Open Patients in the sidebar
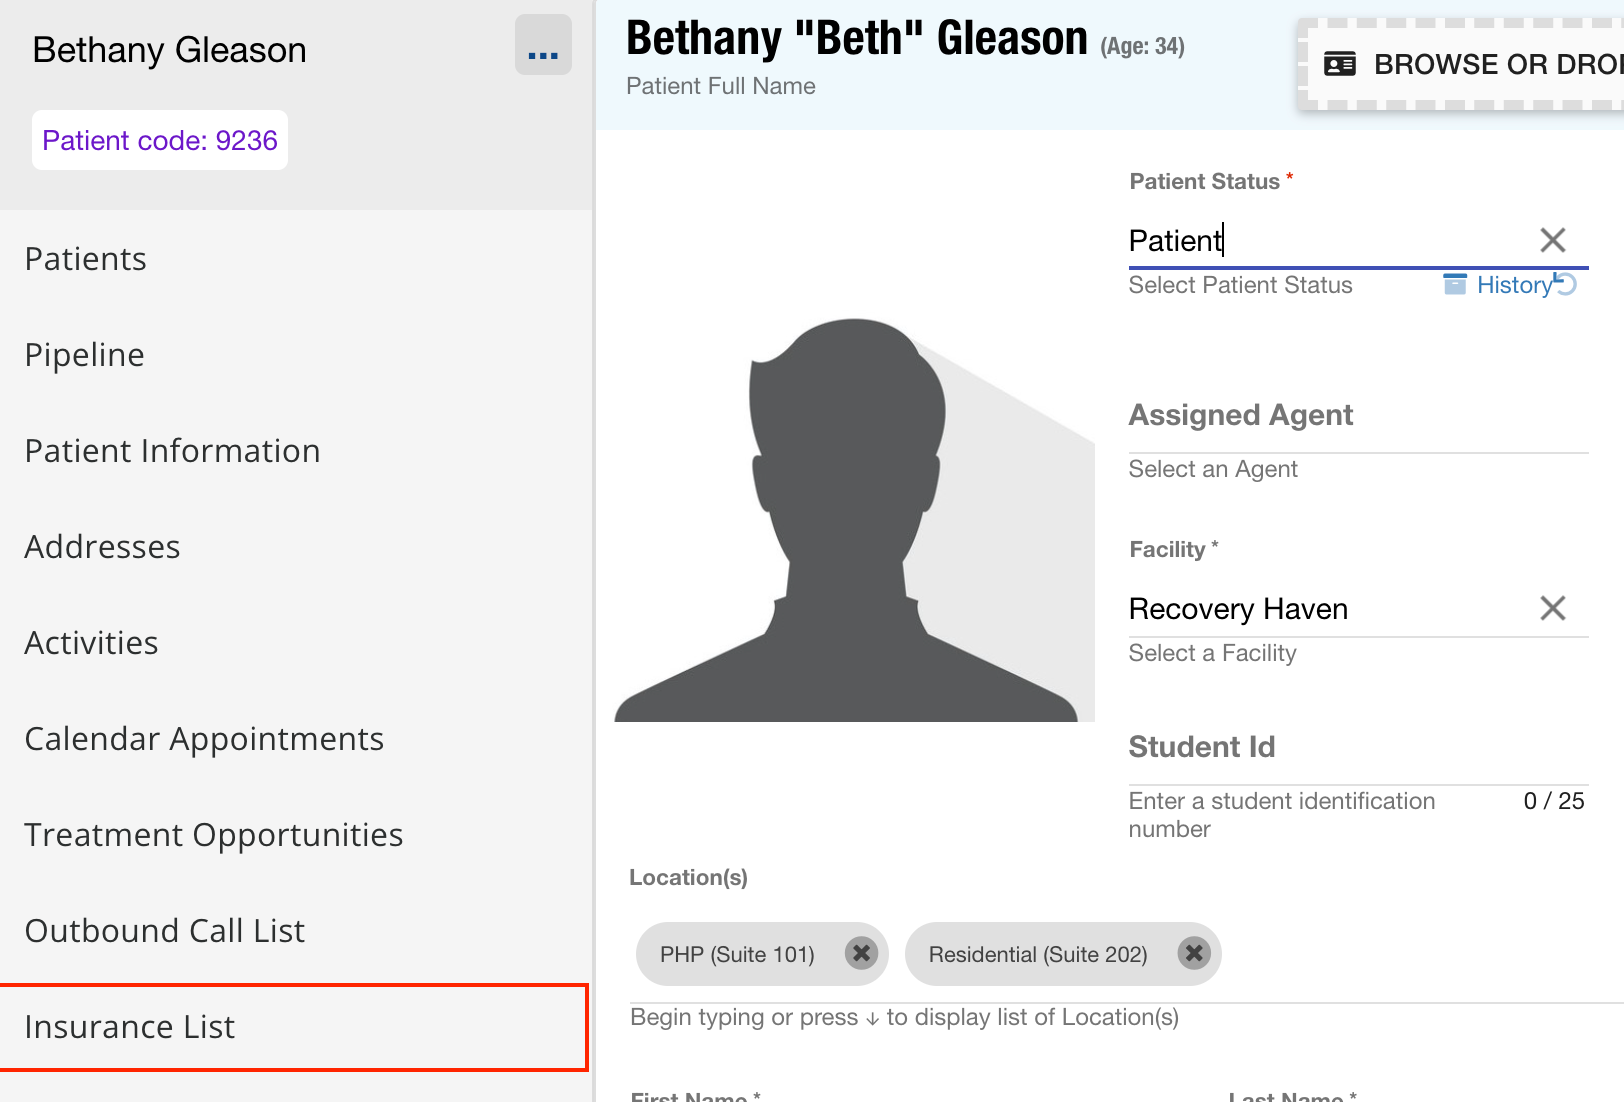This screenshot has height=1102, width=1624. coord(86,259)
